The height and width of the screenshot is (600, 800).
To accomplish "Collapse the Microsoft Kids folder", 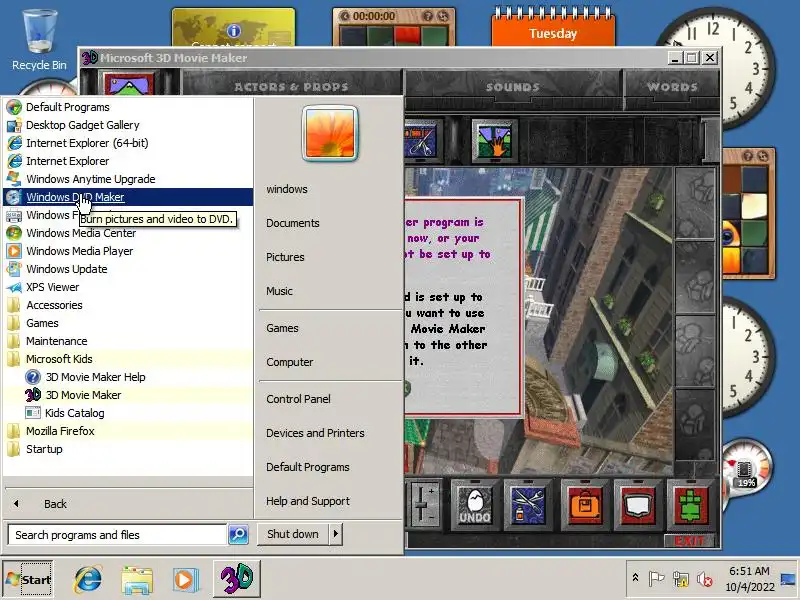I will (x=128, y=359).
